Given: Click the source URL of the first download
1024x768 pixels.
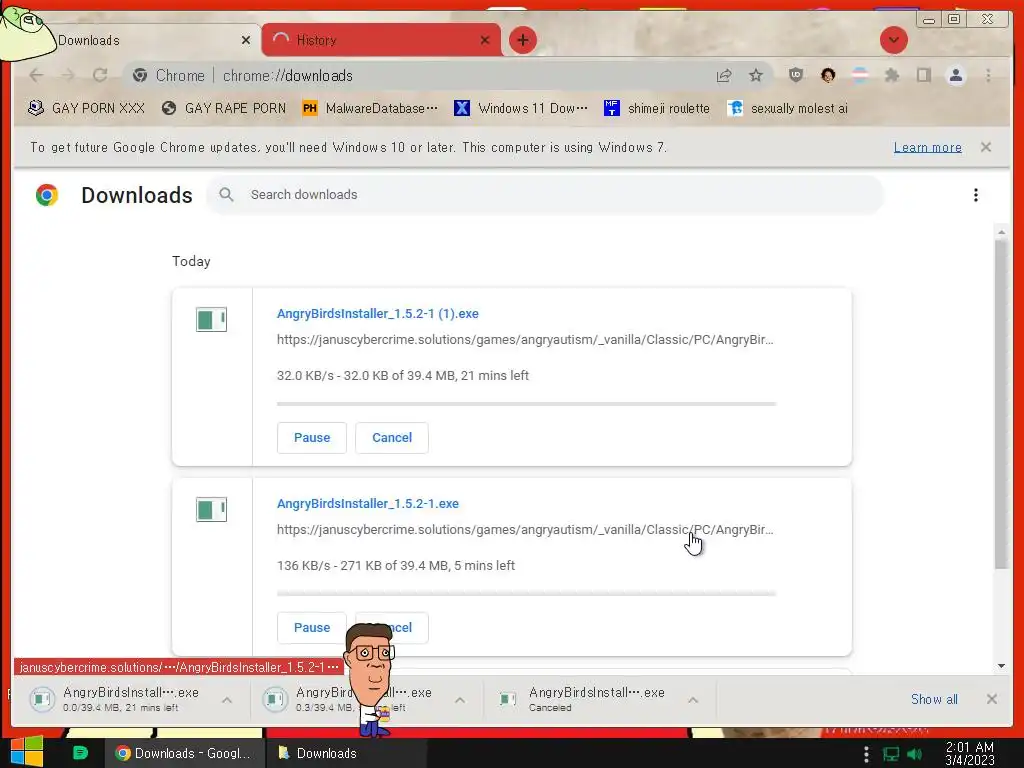Looking at the screenshot, I should (x=525, y=340).
